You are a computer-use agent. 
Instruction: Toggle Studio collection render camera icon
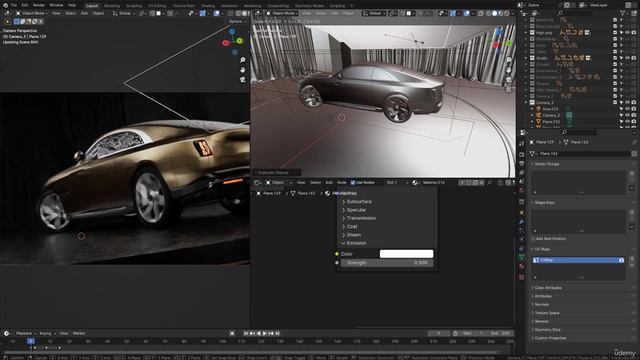pos(633,58)
